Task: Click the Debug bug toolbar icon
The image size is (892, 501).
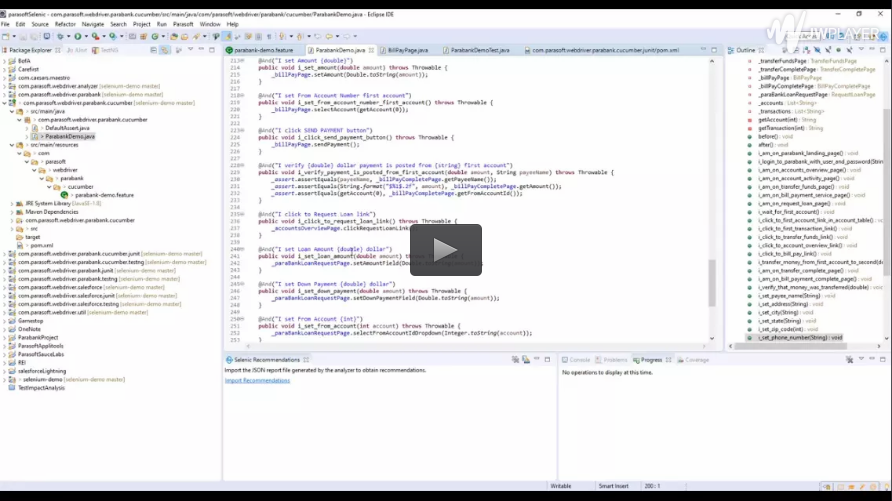Action: pyautogui.click(x=60, y=36)
